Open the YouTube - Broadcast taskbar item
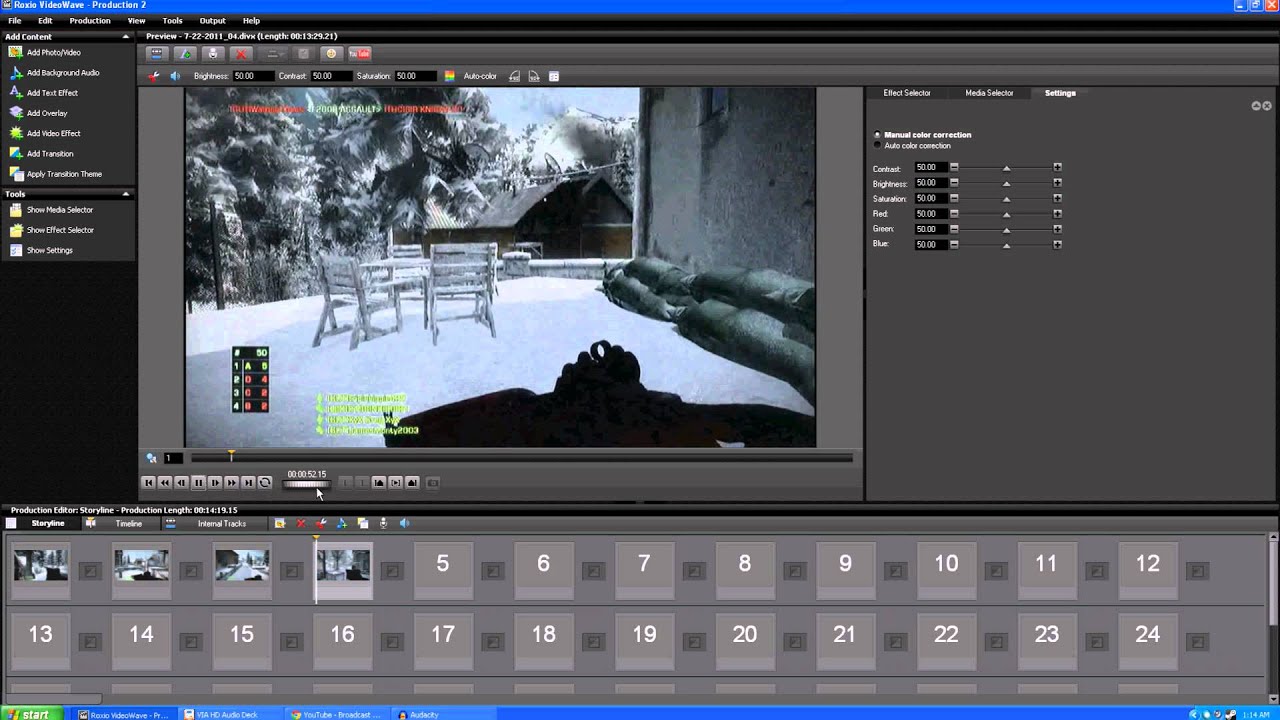The height and width of the screenshot is (720, 1280). [336, 715]
